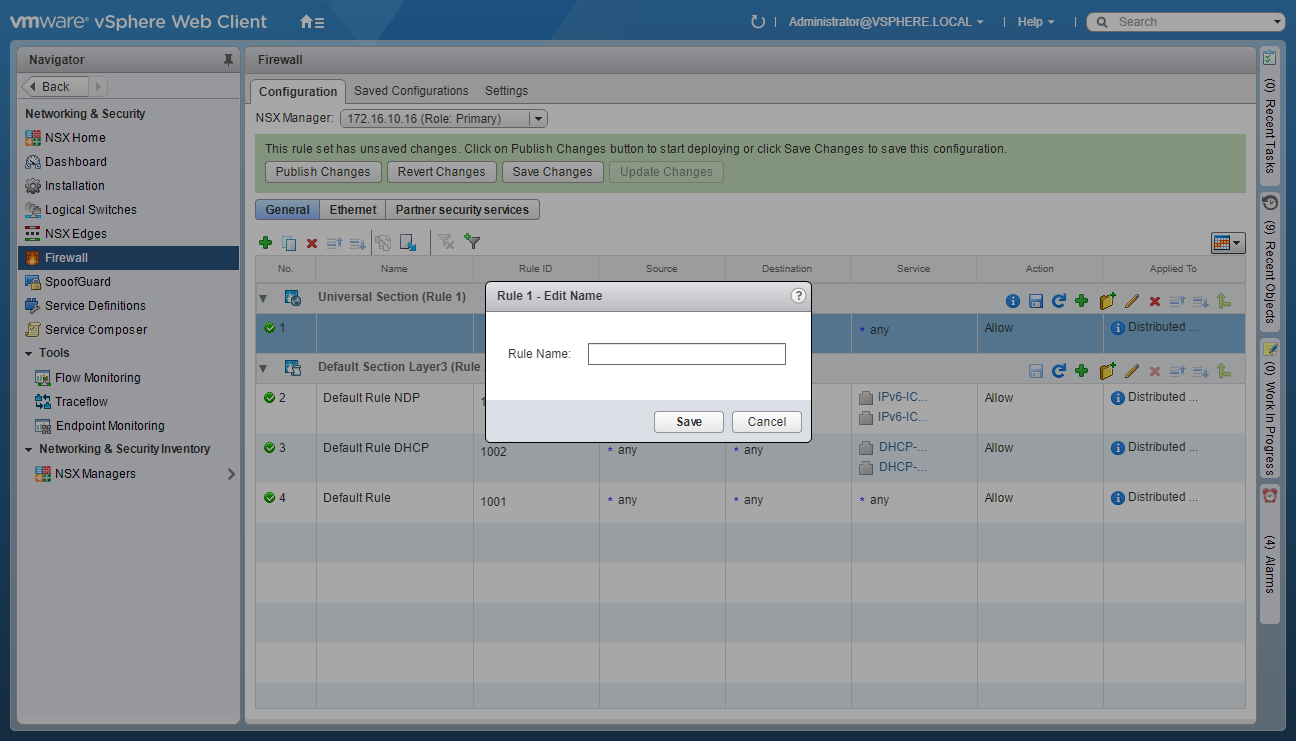This screenshot has width=1296, height=741.
Task: Toggle enabled check for Default Rule NDP
Action: (x=269, y=398)
